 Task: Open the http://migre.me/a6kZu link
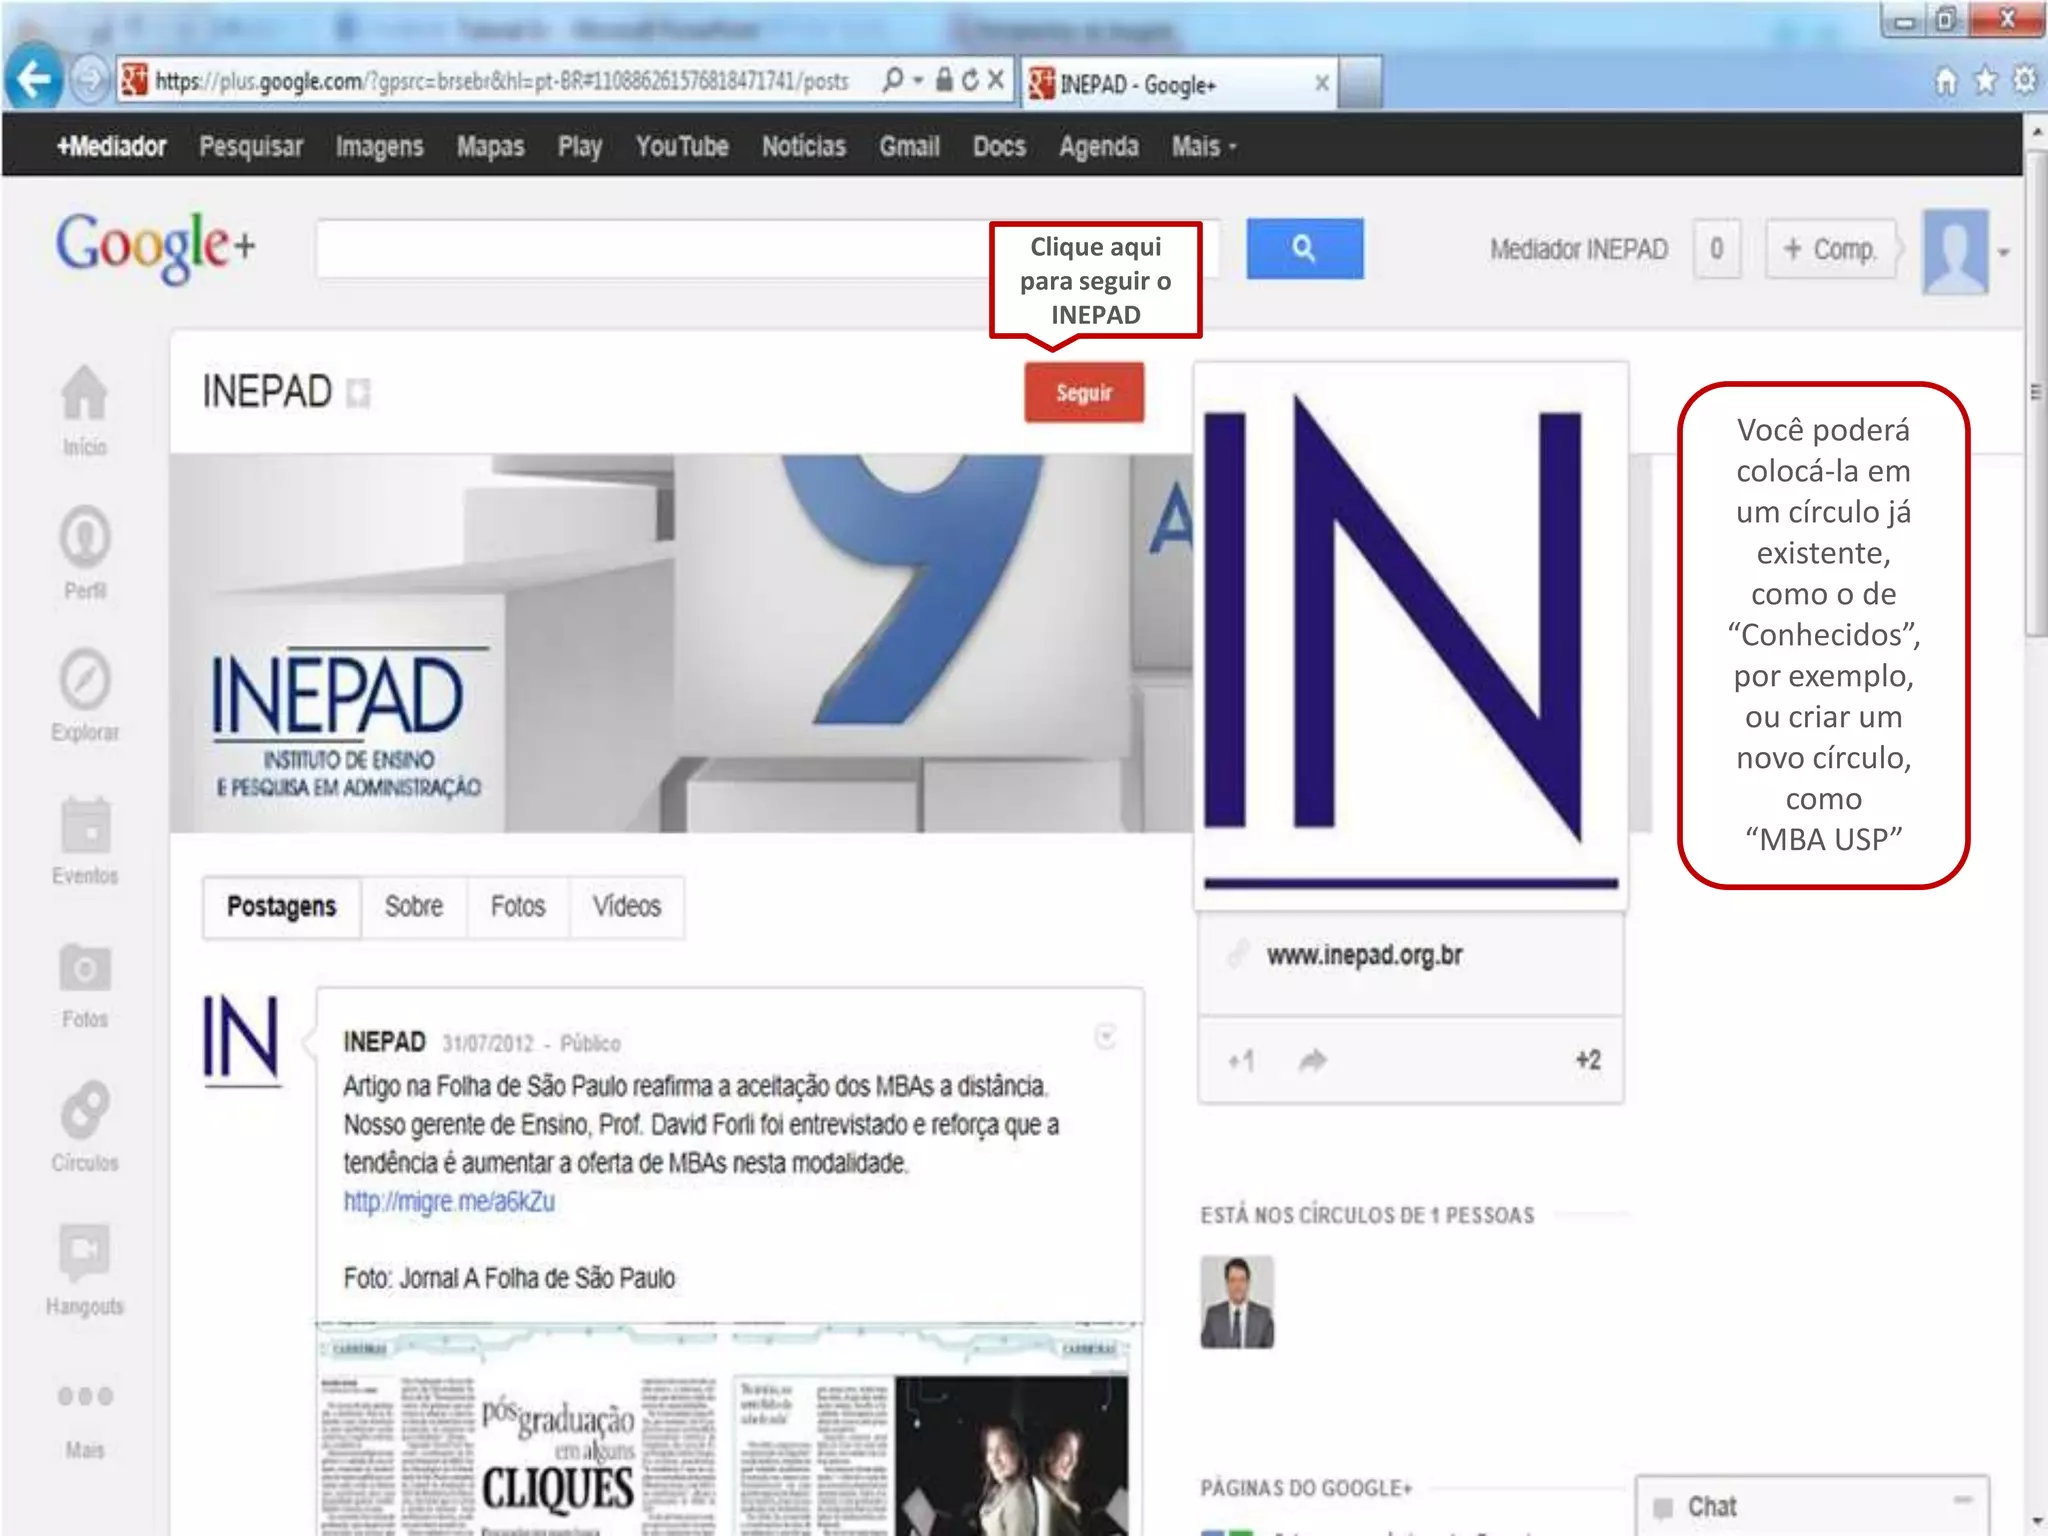pyautogui.click(x=449, y=1201)
